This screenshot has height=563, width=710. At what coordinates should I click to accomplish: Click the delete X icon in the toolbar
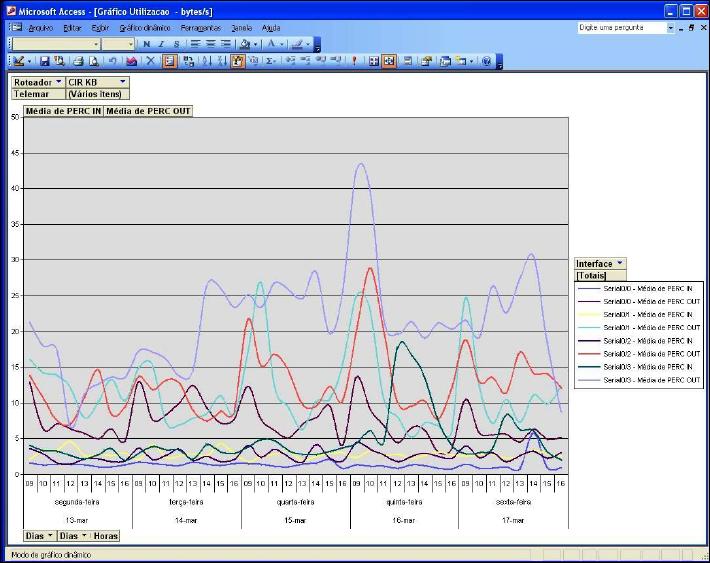coord(150,61)
